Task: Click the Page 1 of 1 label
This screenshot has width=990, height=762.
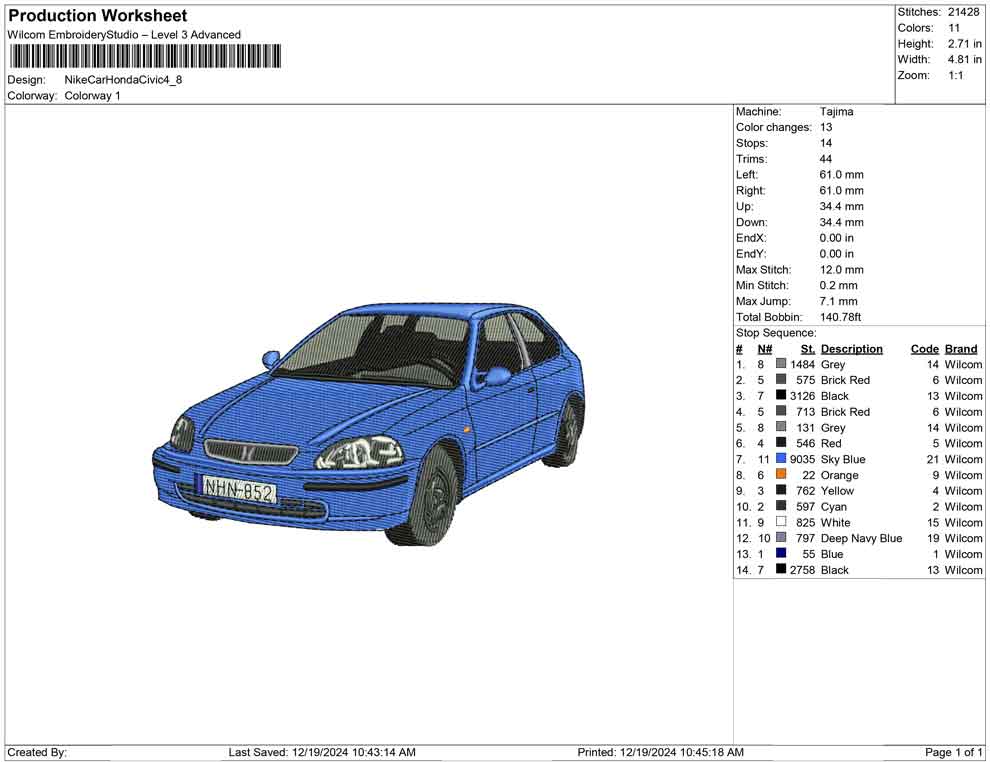Action: pos(952,752)
